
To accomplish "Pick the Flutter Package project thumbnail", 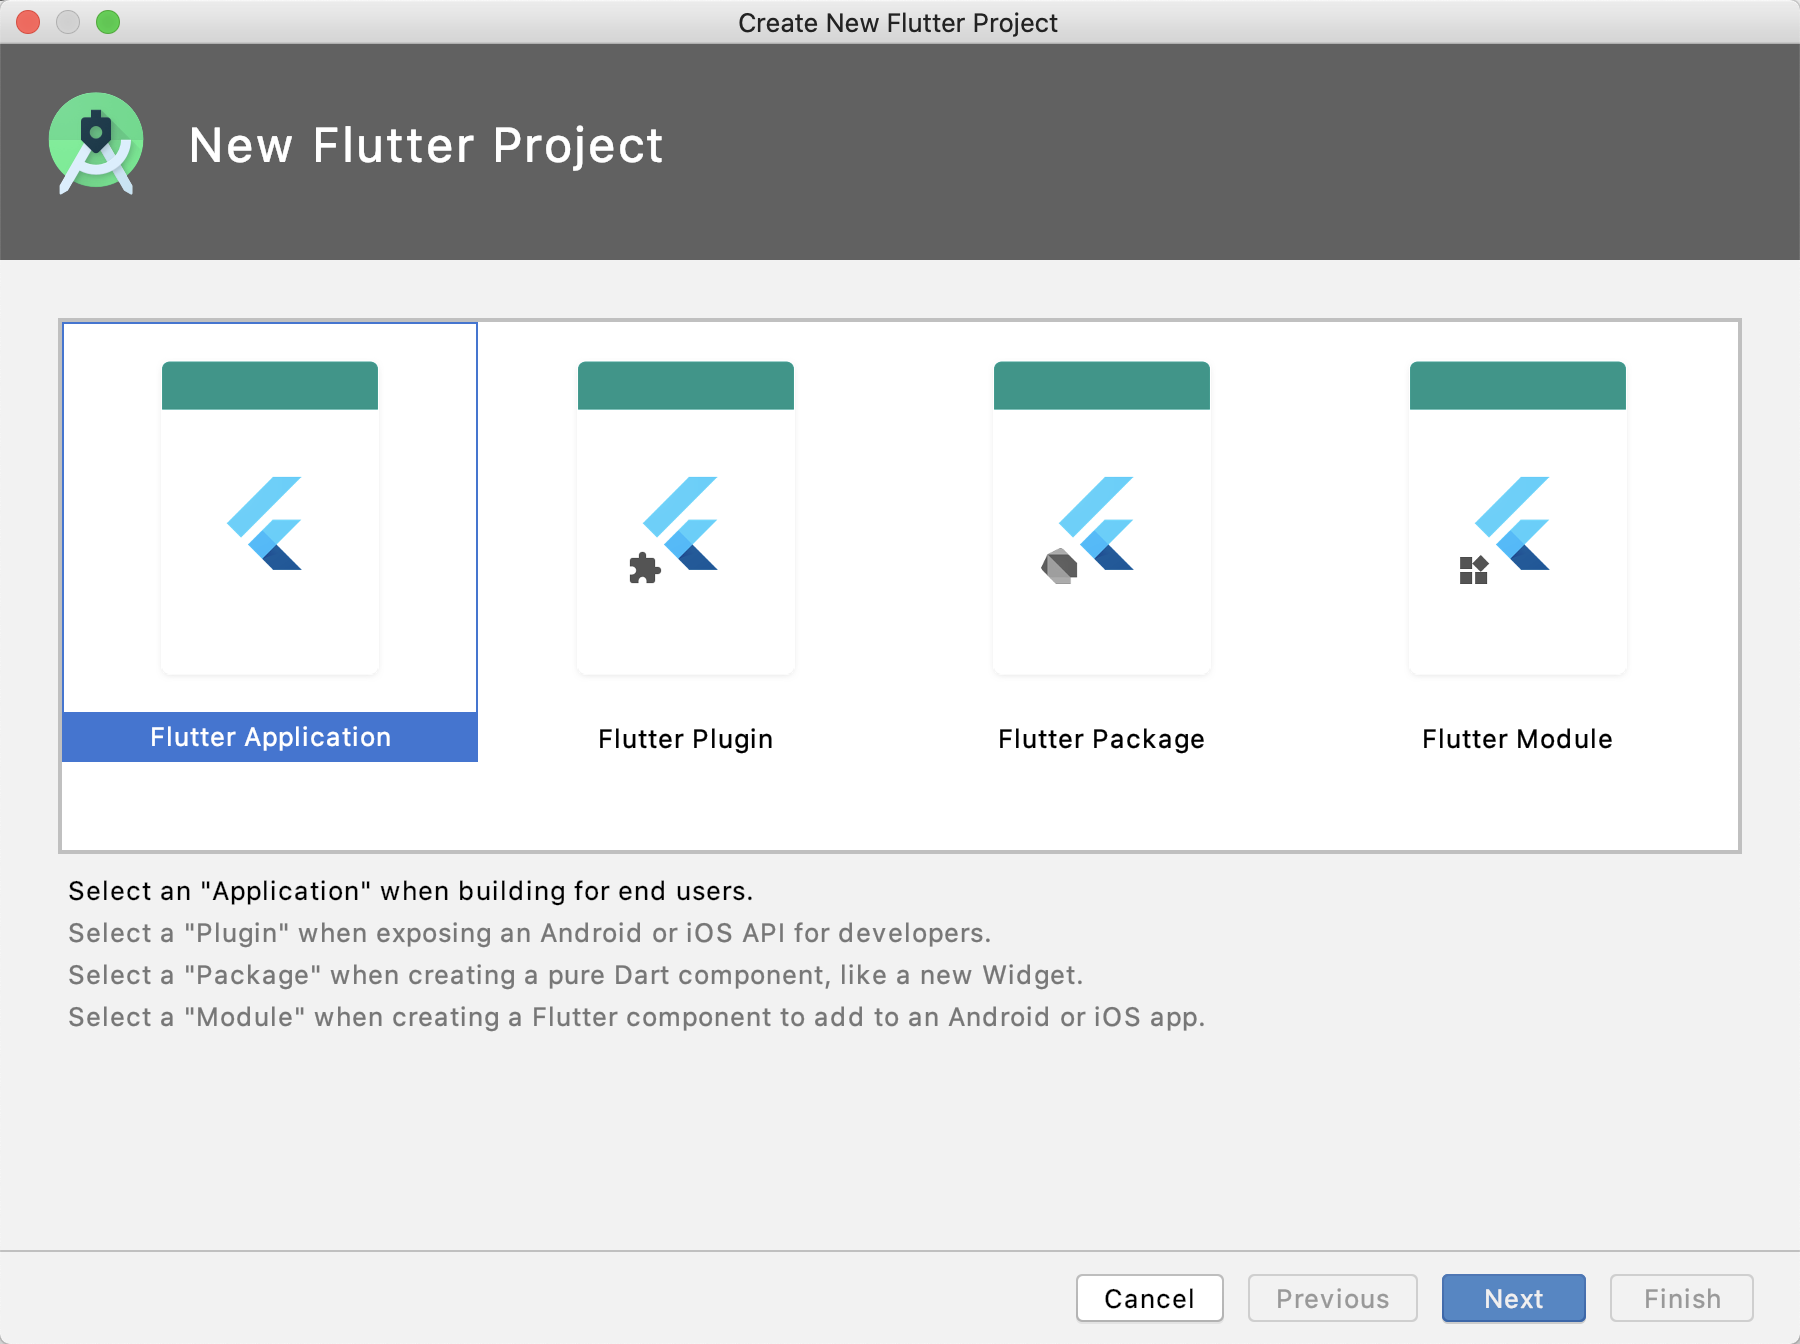I will [1102, 518].
